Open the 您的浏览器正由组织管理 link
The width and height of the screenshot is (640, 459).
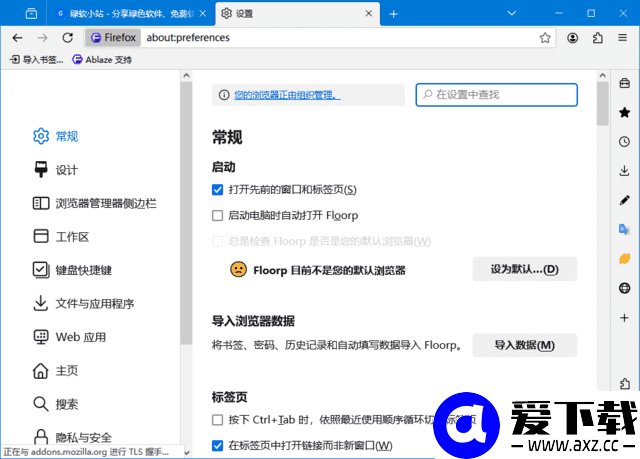point(287,95)
